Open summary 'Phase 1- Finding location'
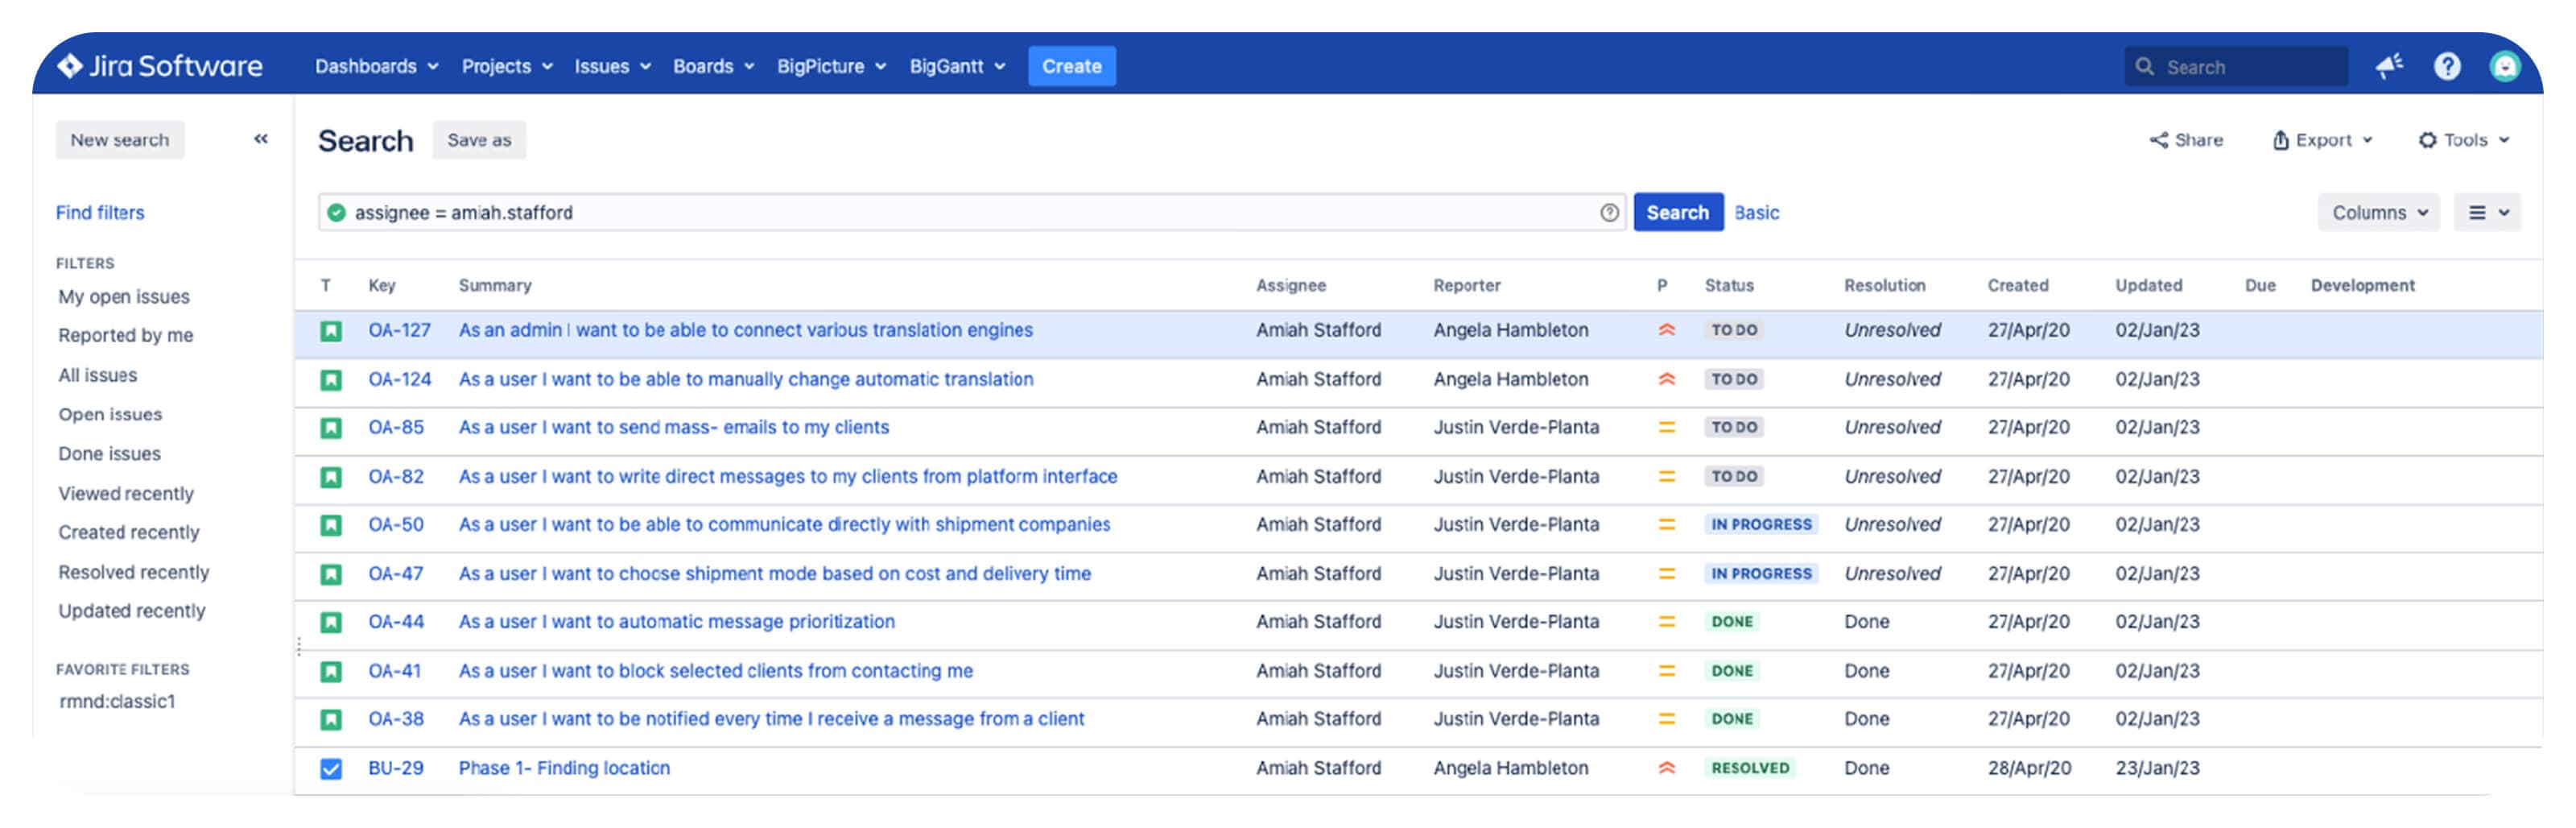2576x828 pixels. coord(564,768)
